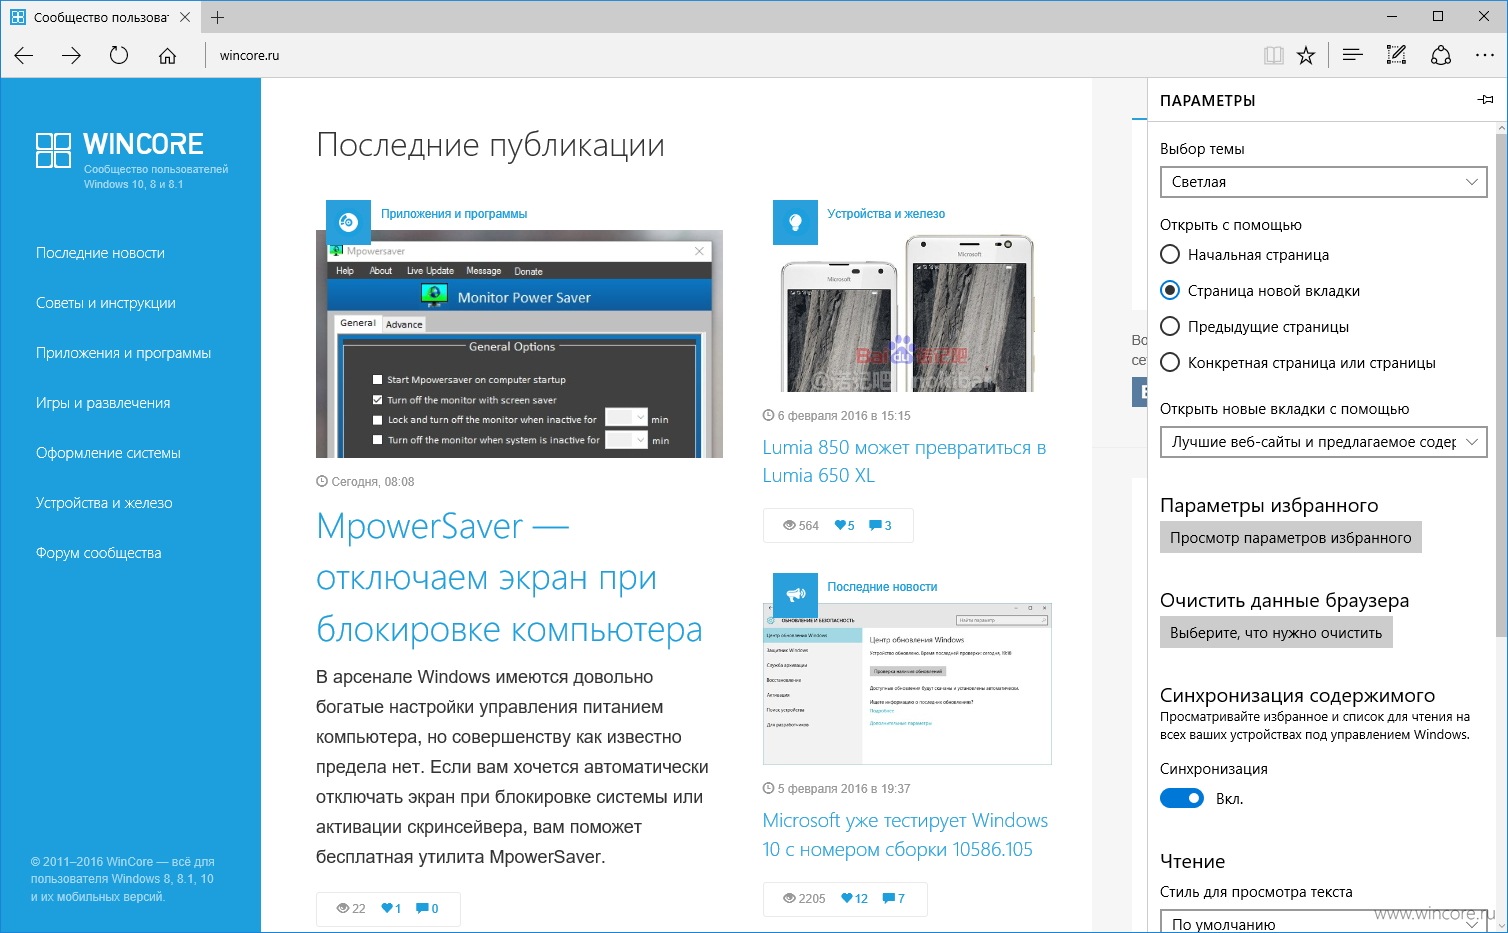Open Советы и инструкции in sidebar

106,303
